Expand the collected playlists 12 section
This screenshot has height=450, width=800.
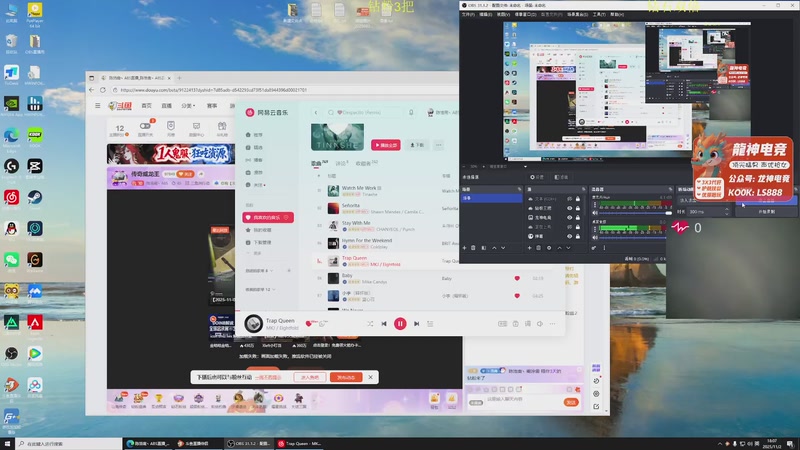click(260, 289)
